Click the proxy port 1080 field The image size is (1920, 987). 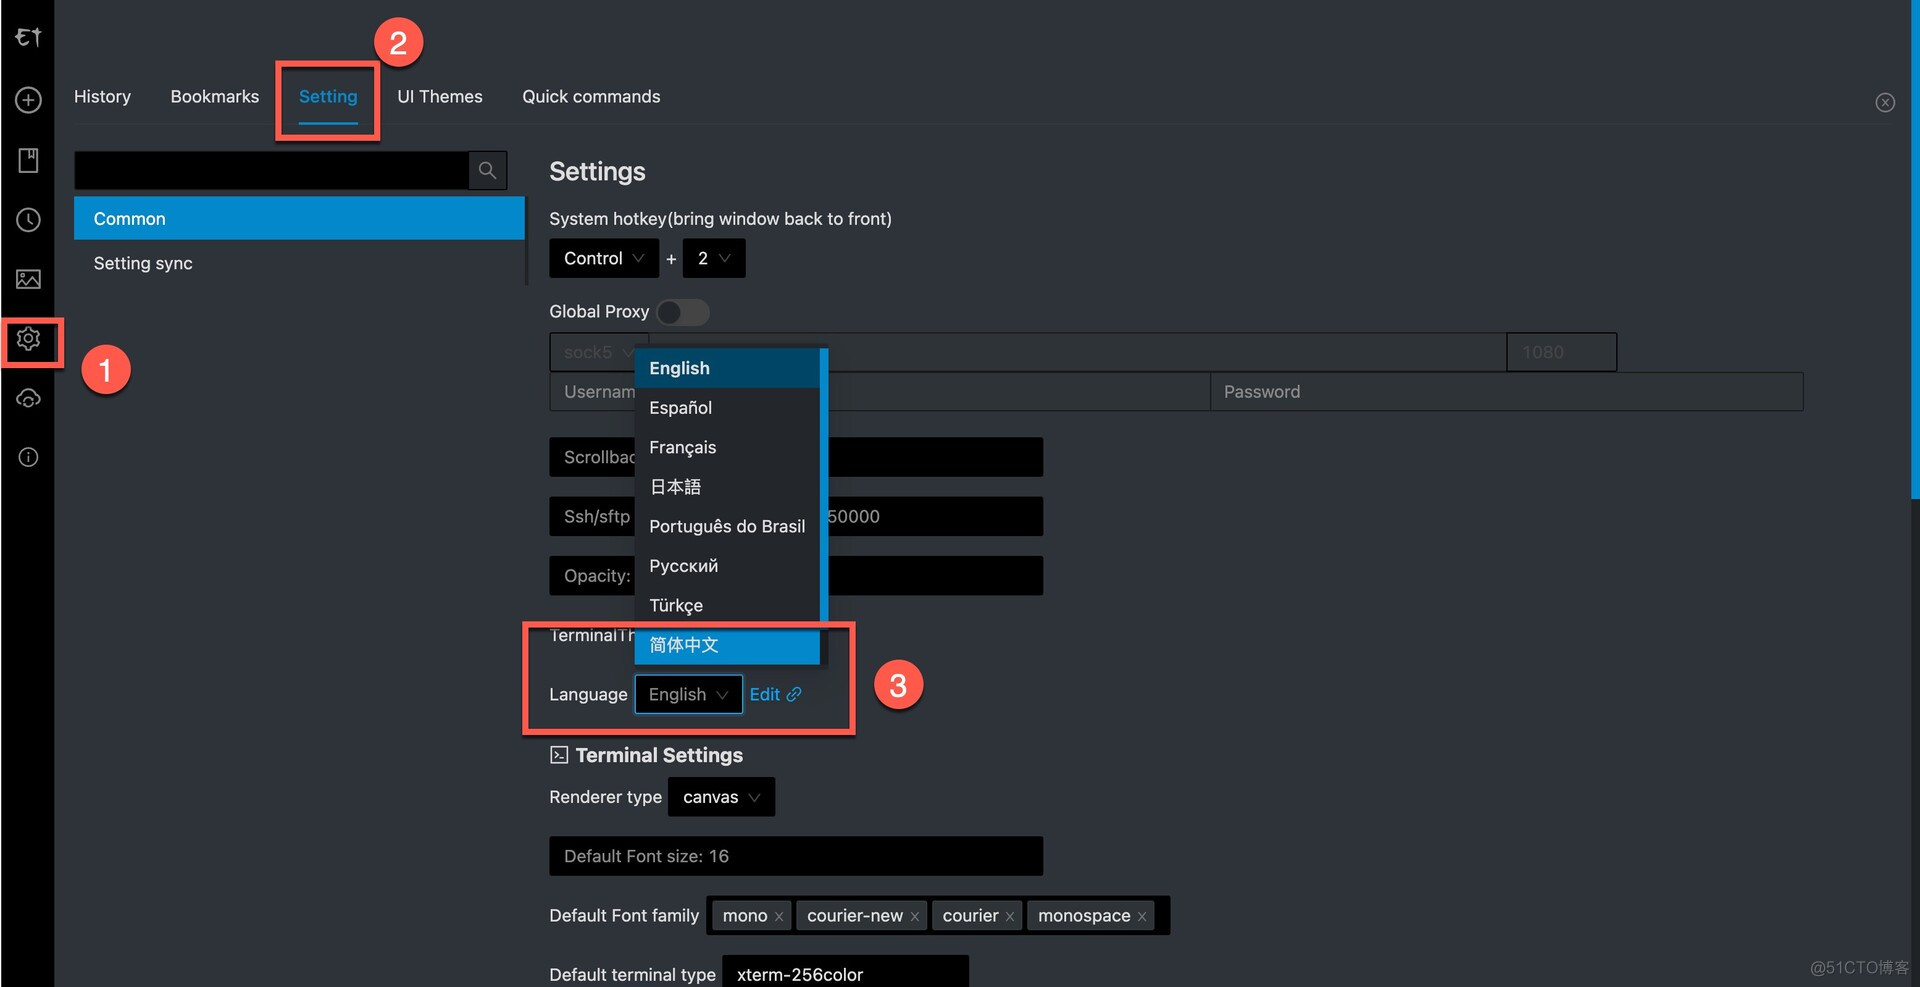(x=1561, y=352)
